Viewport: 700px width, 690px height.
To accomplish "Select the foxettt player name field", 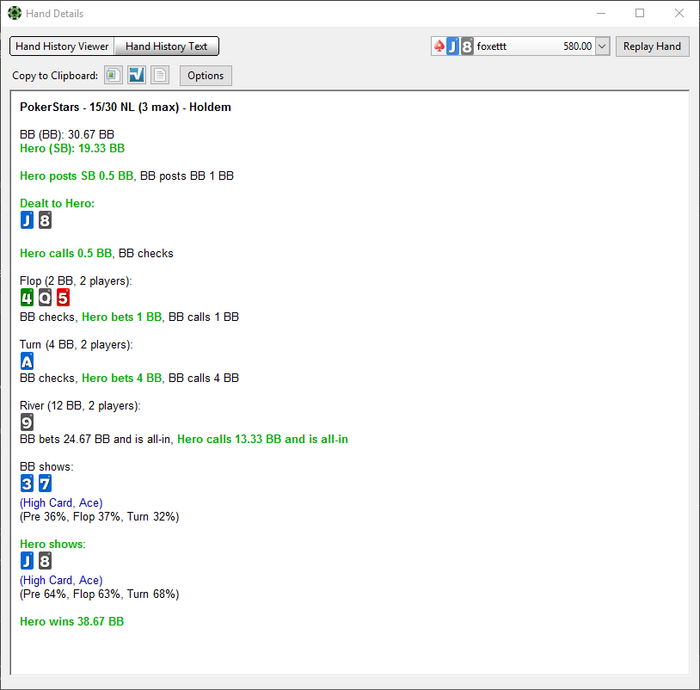I will [x=492, y=46].
